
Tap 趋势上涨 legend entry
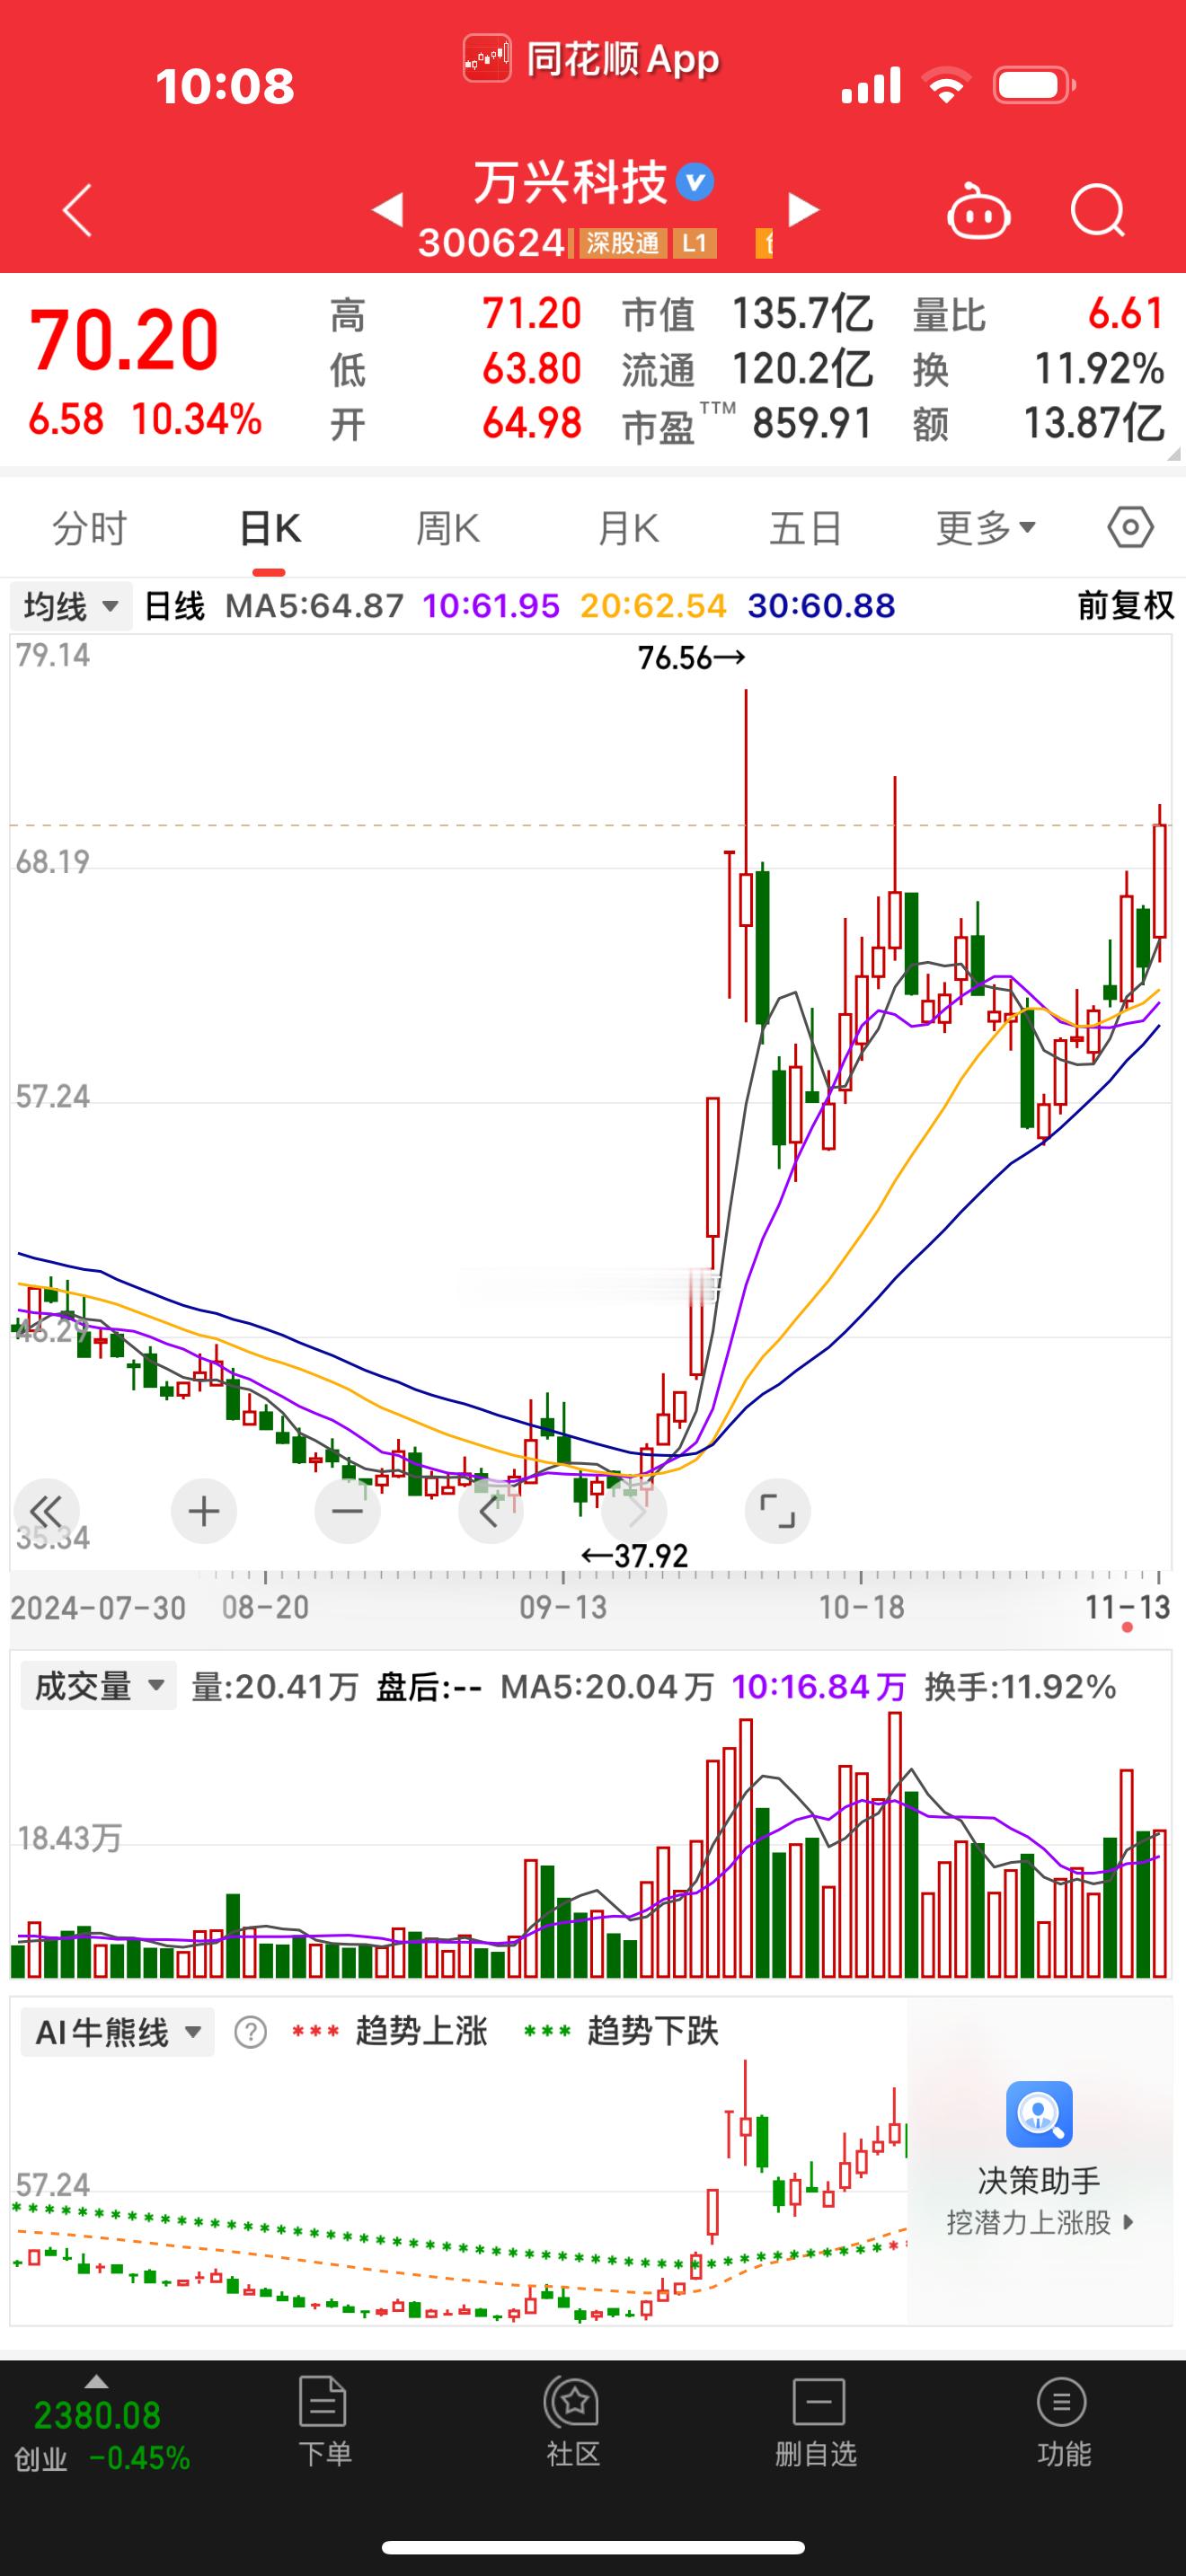(x=389, y=2031)
